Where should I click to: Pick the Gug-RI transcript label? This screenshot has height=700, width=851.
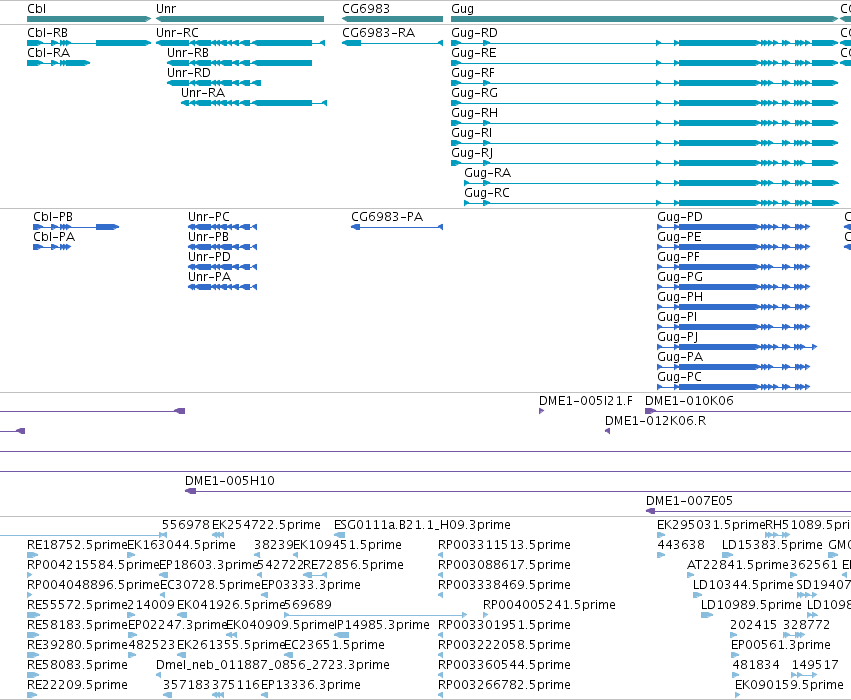(471, 133)
